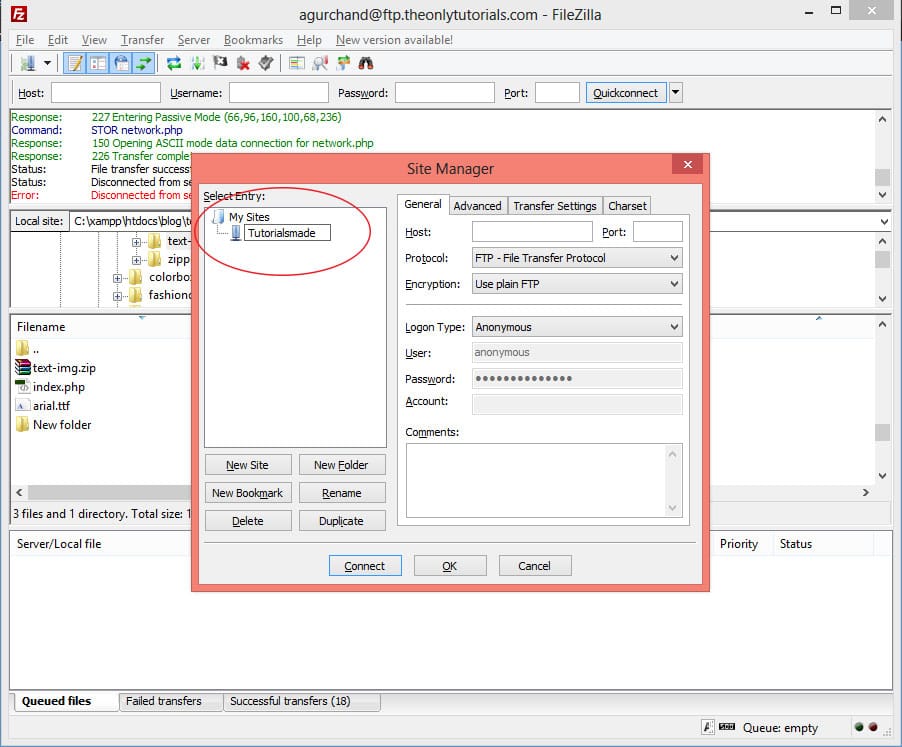Toggle process queue icon
The image size is (902, 747).
click(x=197, y=63)
